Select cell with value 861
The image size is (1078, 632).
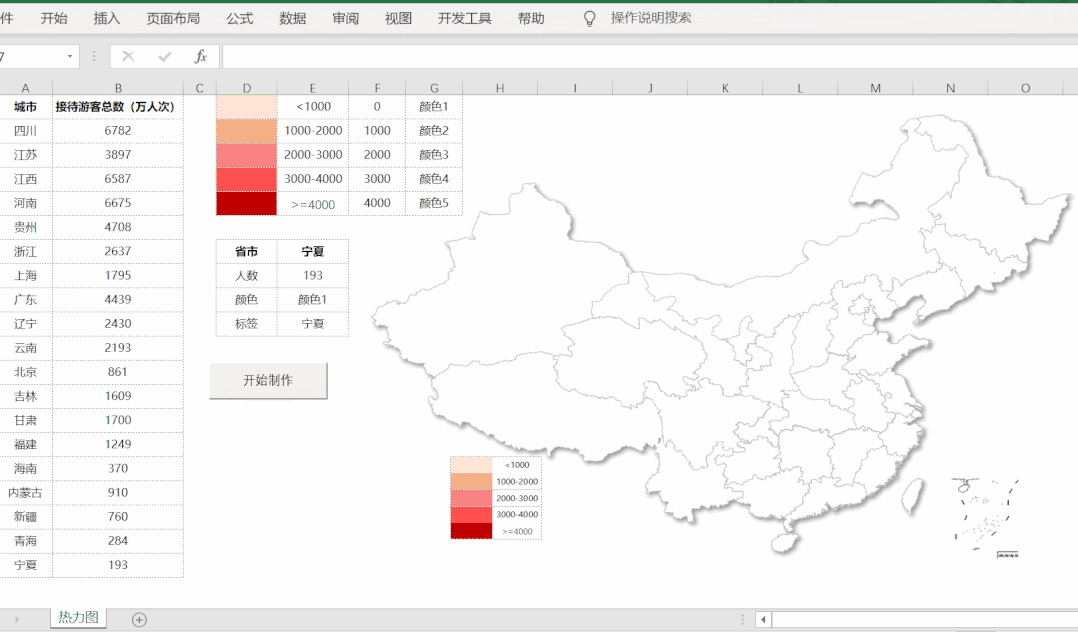[118, 371]
